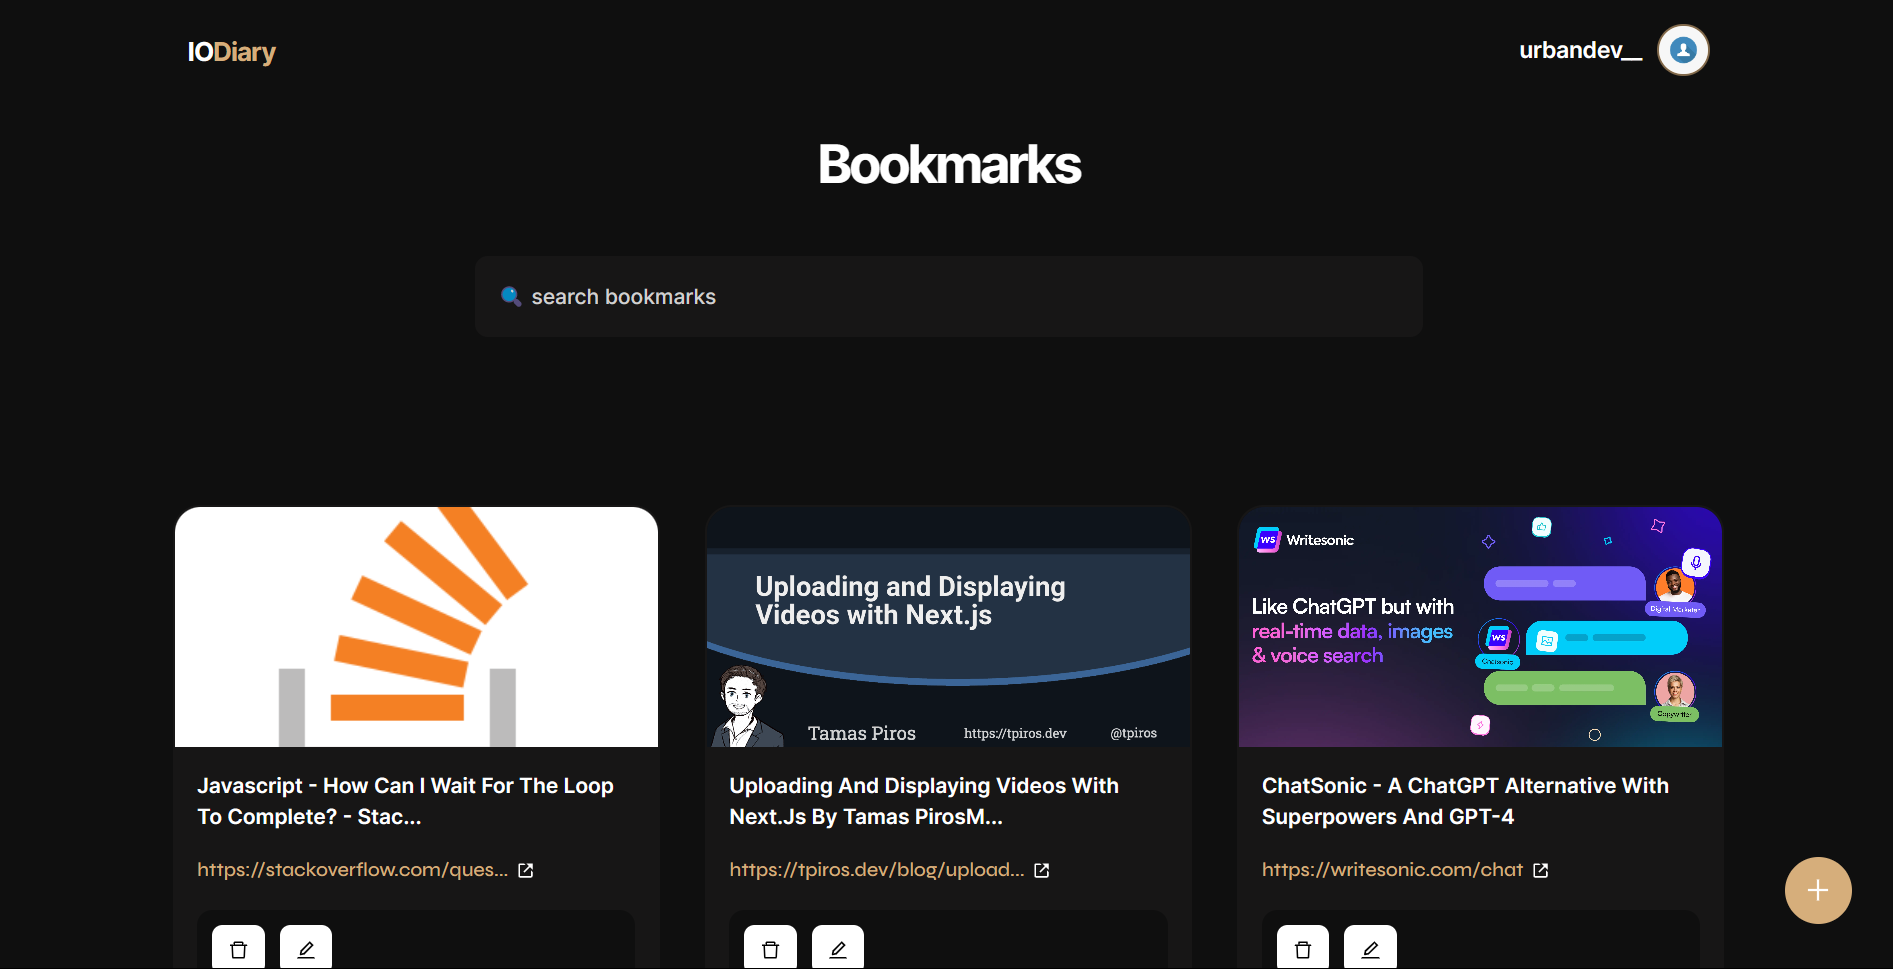Click the urbandev__ username

1580,50
